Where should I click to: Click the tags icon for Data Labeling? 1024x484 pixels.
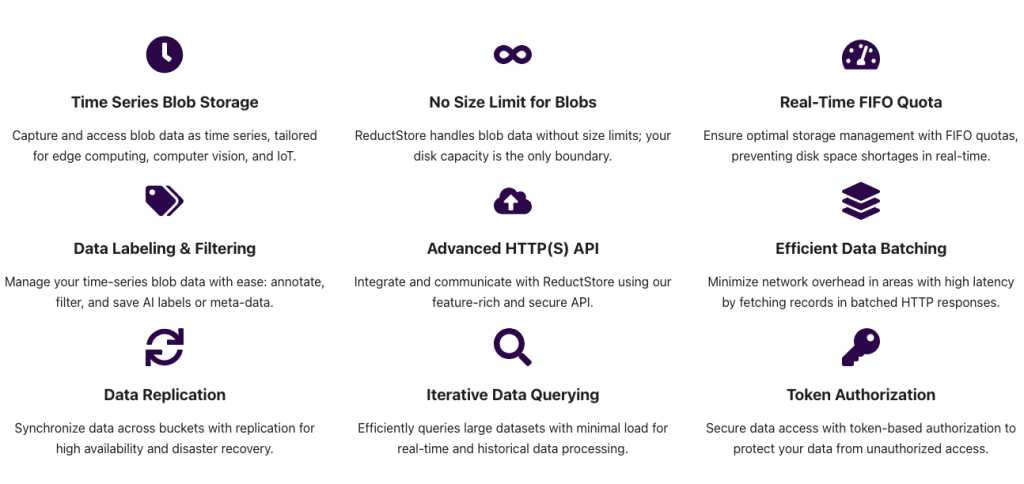click(164, 201)
